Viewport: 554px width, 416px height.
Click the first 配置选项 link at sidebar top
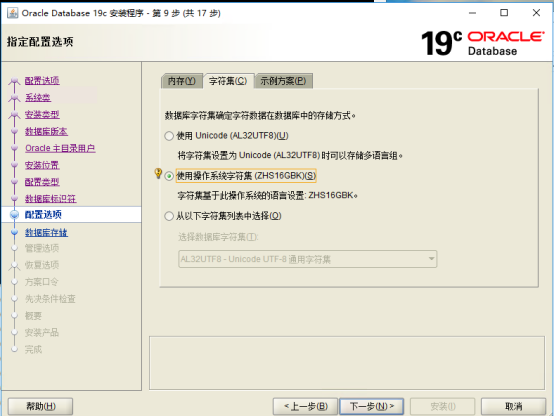(42, 80)
